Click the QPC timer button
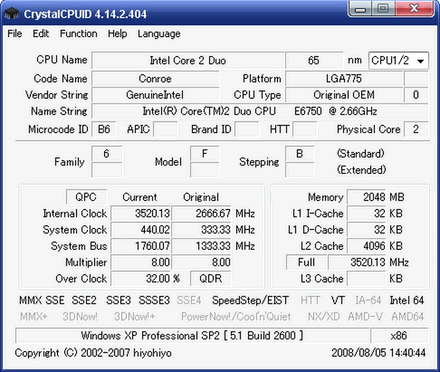Image resolution: width=440 pixels, height=372 pixels. point(86,197)
